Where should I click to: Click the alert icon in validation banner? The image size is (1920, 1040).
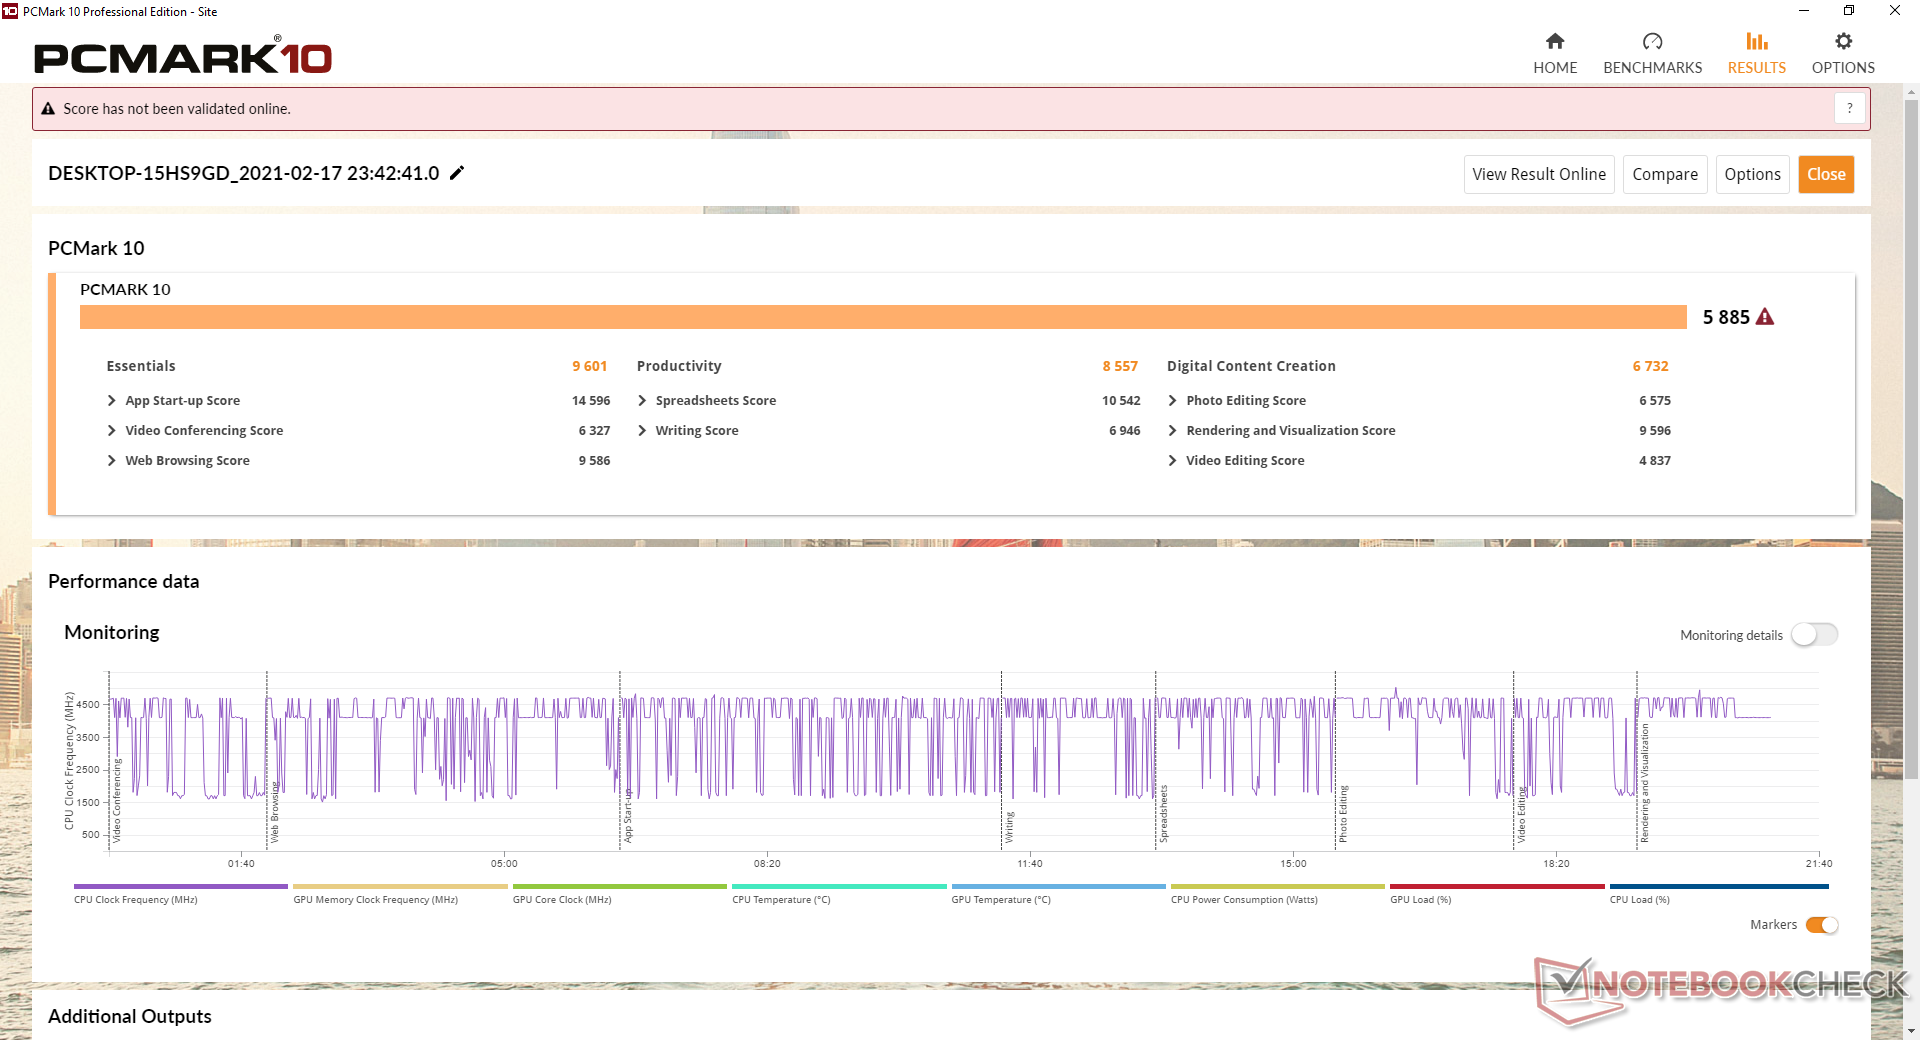48,109
